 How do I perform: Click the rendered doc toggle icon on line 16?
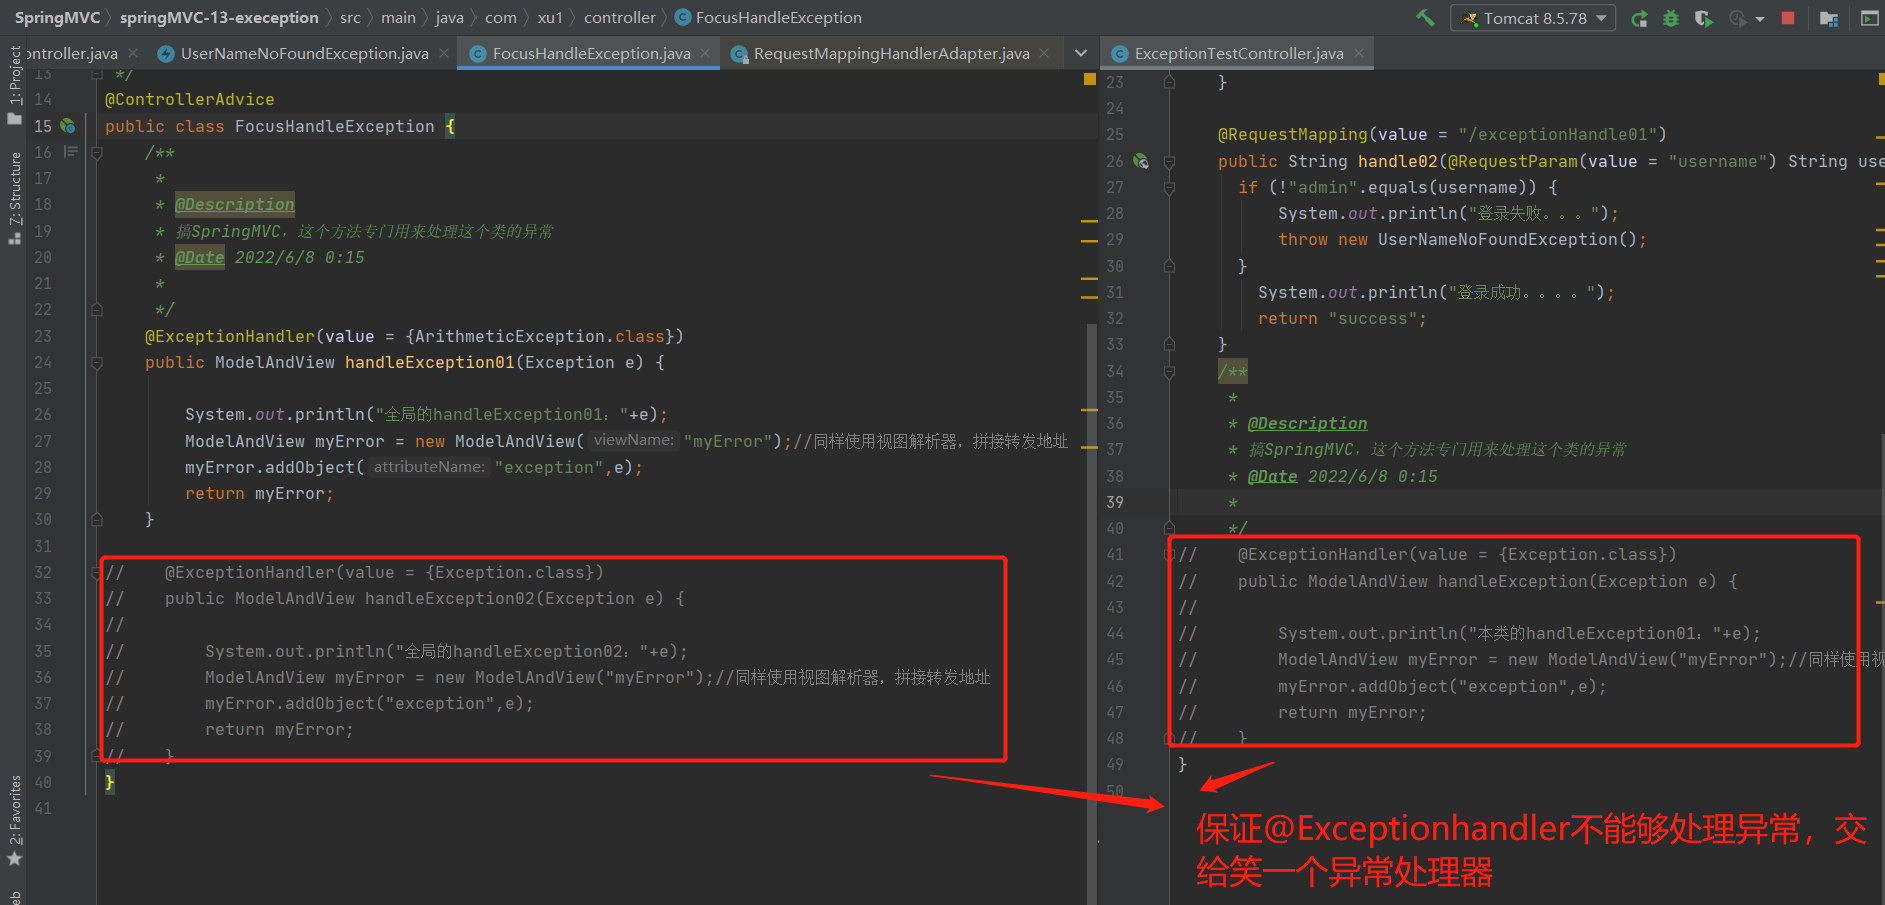click(70, 152)
